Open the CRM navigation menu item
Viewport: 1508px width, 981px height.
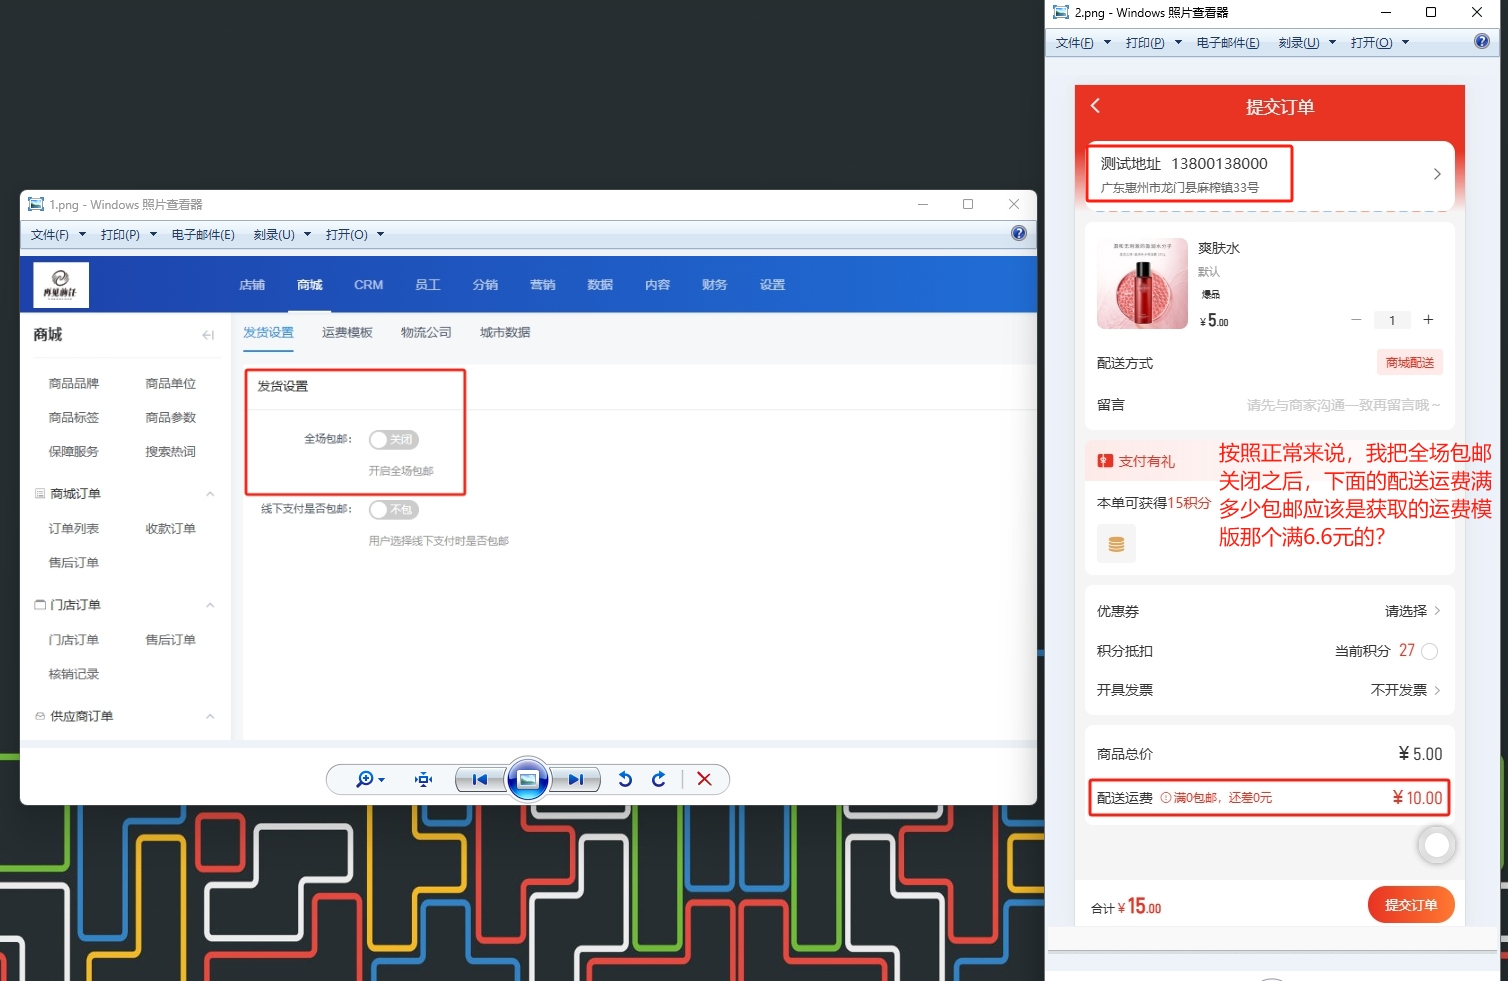(x=368, y=285)
